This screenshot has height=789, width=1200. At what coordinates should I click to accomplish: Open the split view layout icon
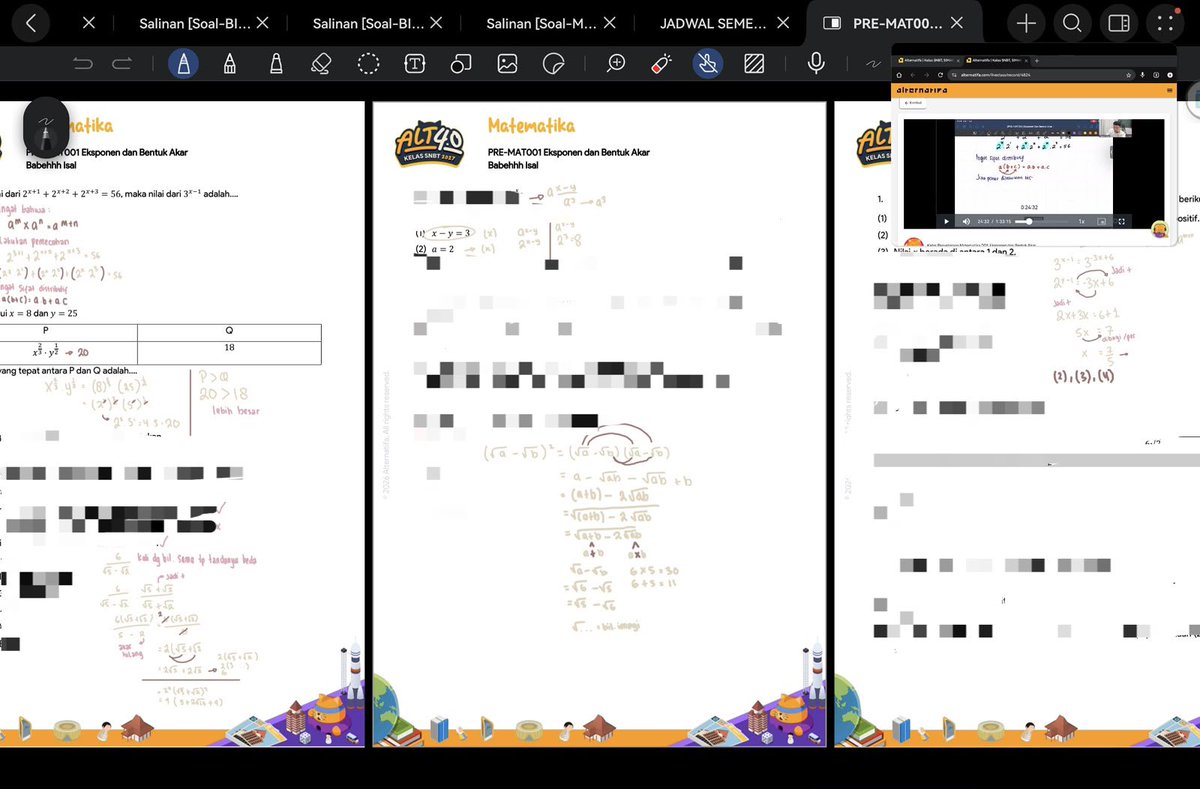pos(1119,23)
